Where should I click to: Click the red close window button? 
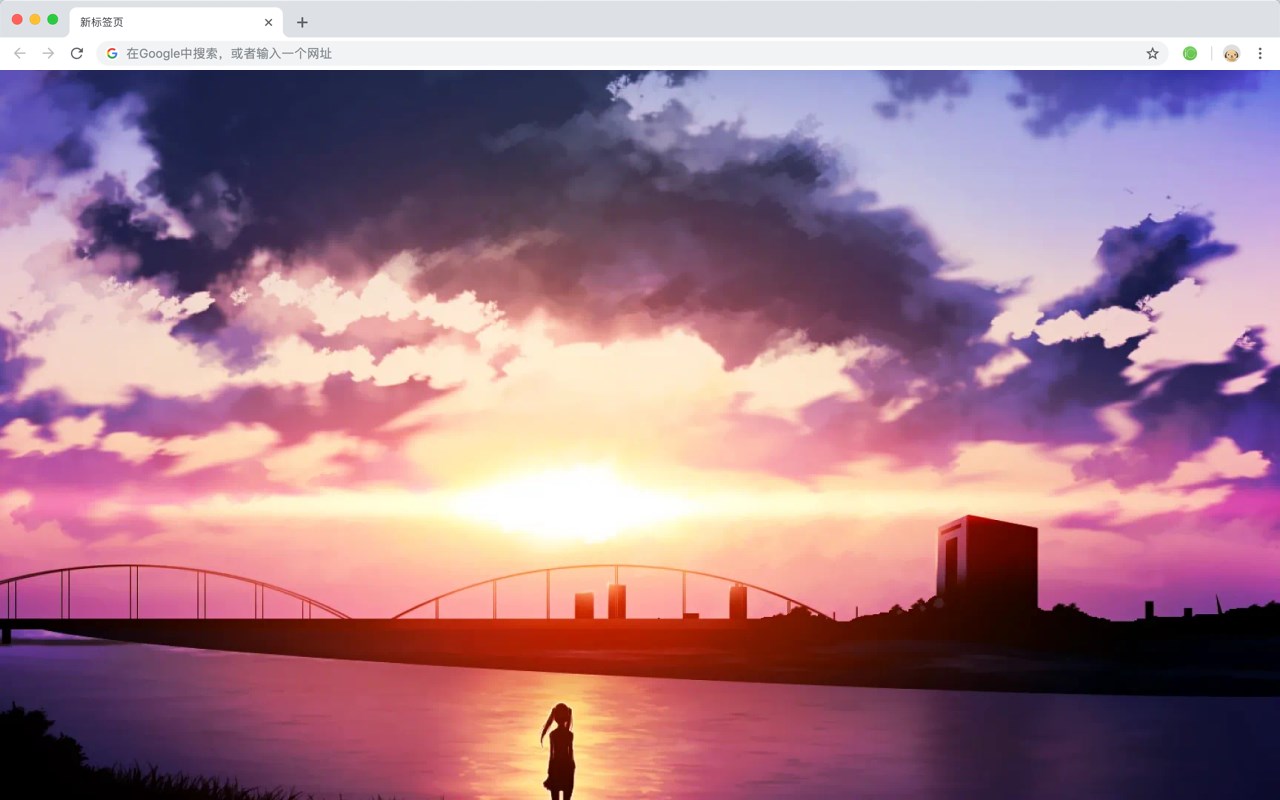(x=17, y=19)
